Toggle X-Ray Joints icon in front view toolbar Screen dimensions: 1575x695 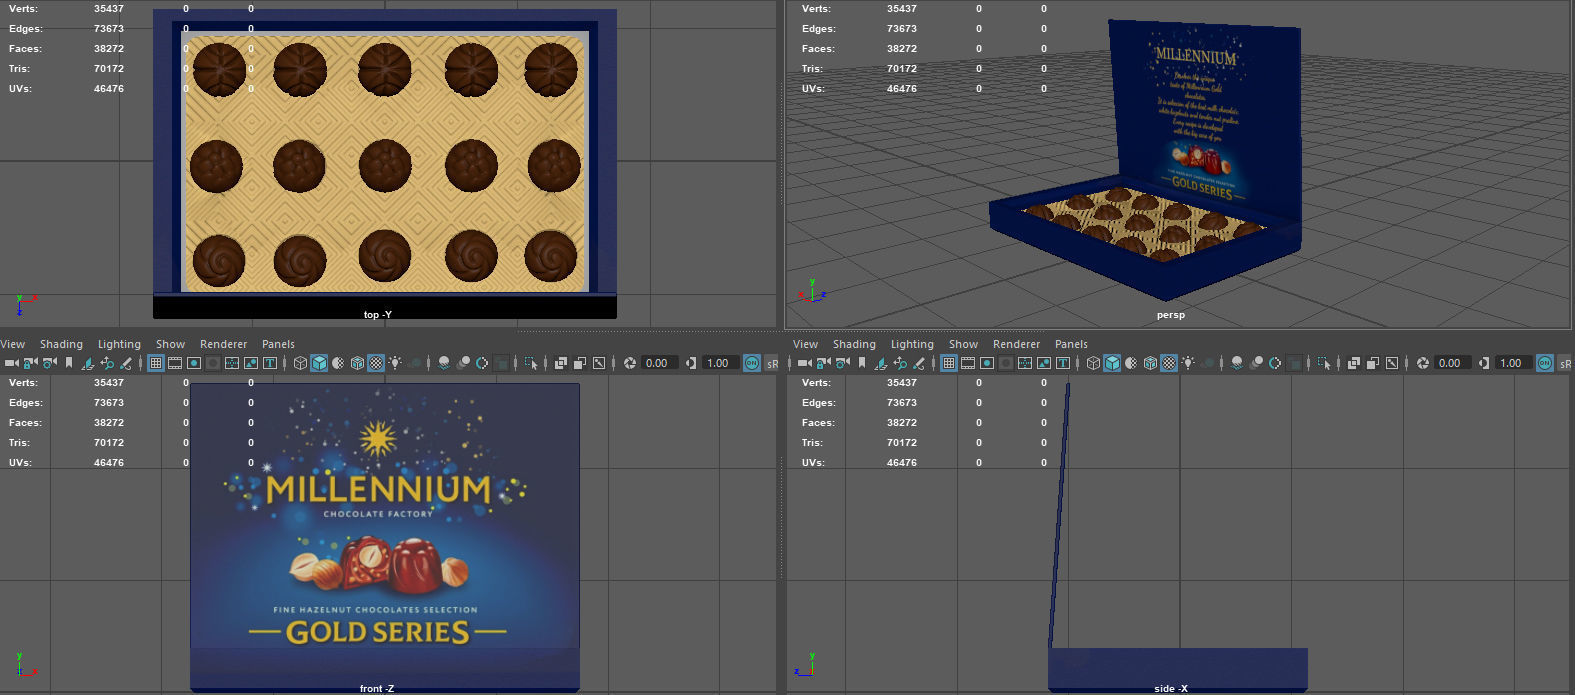tap(599, 363)
